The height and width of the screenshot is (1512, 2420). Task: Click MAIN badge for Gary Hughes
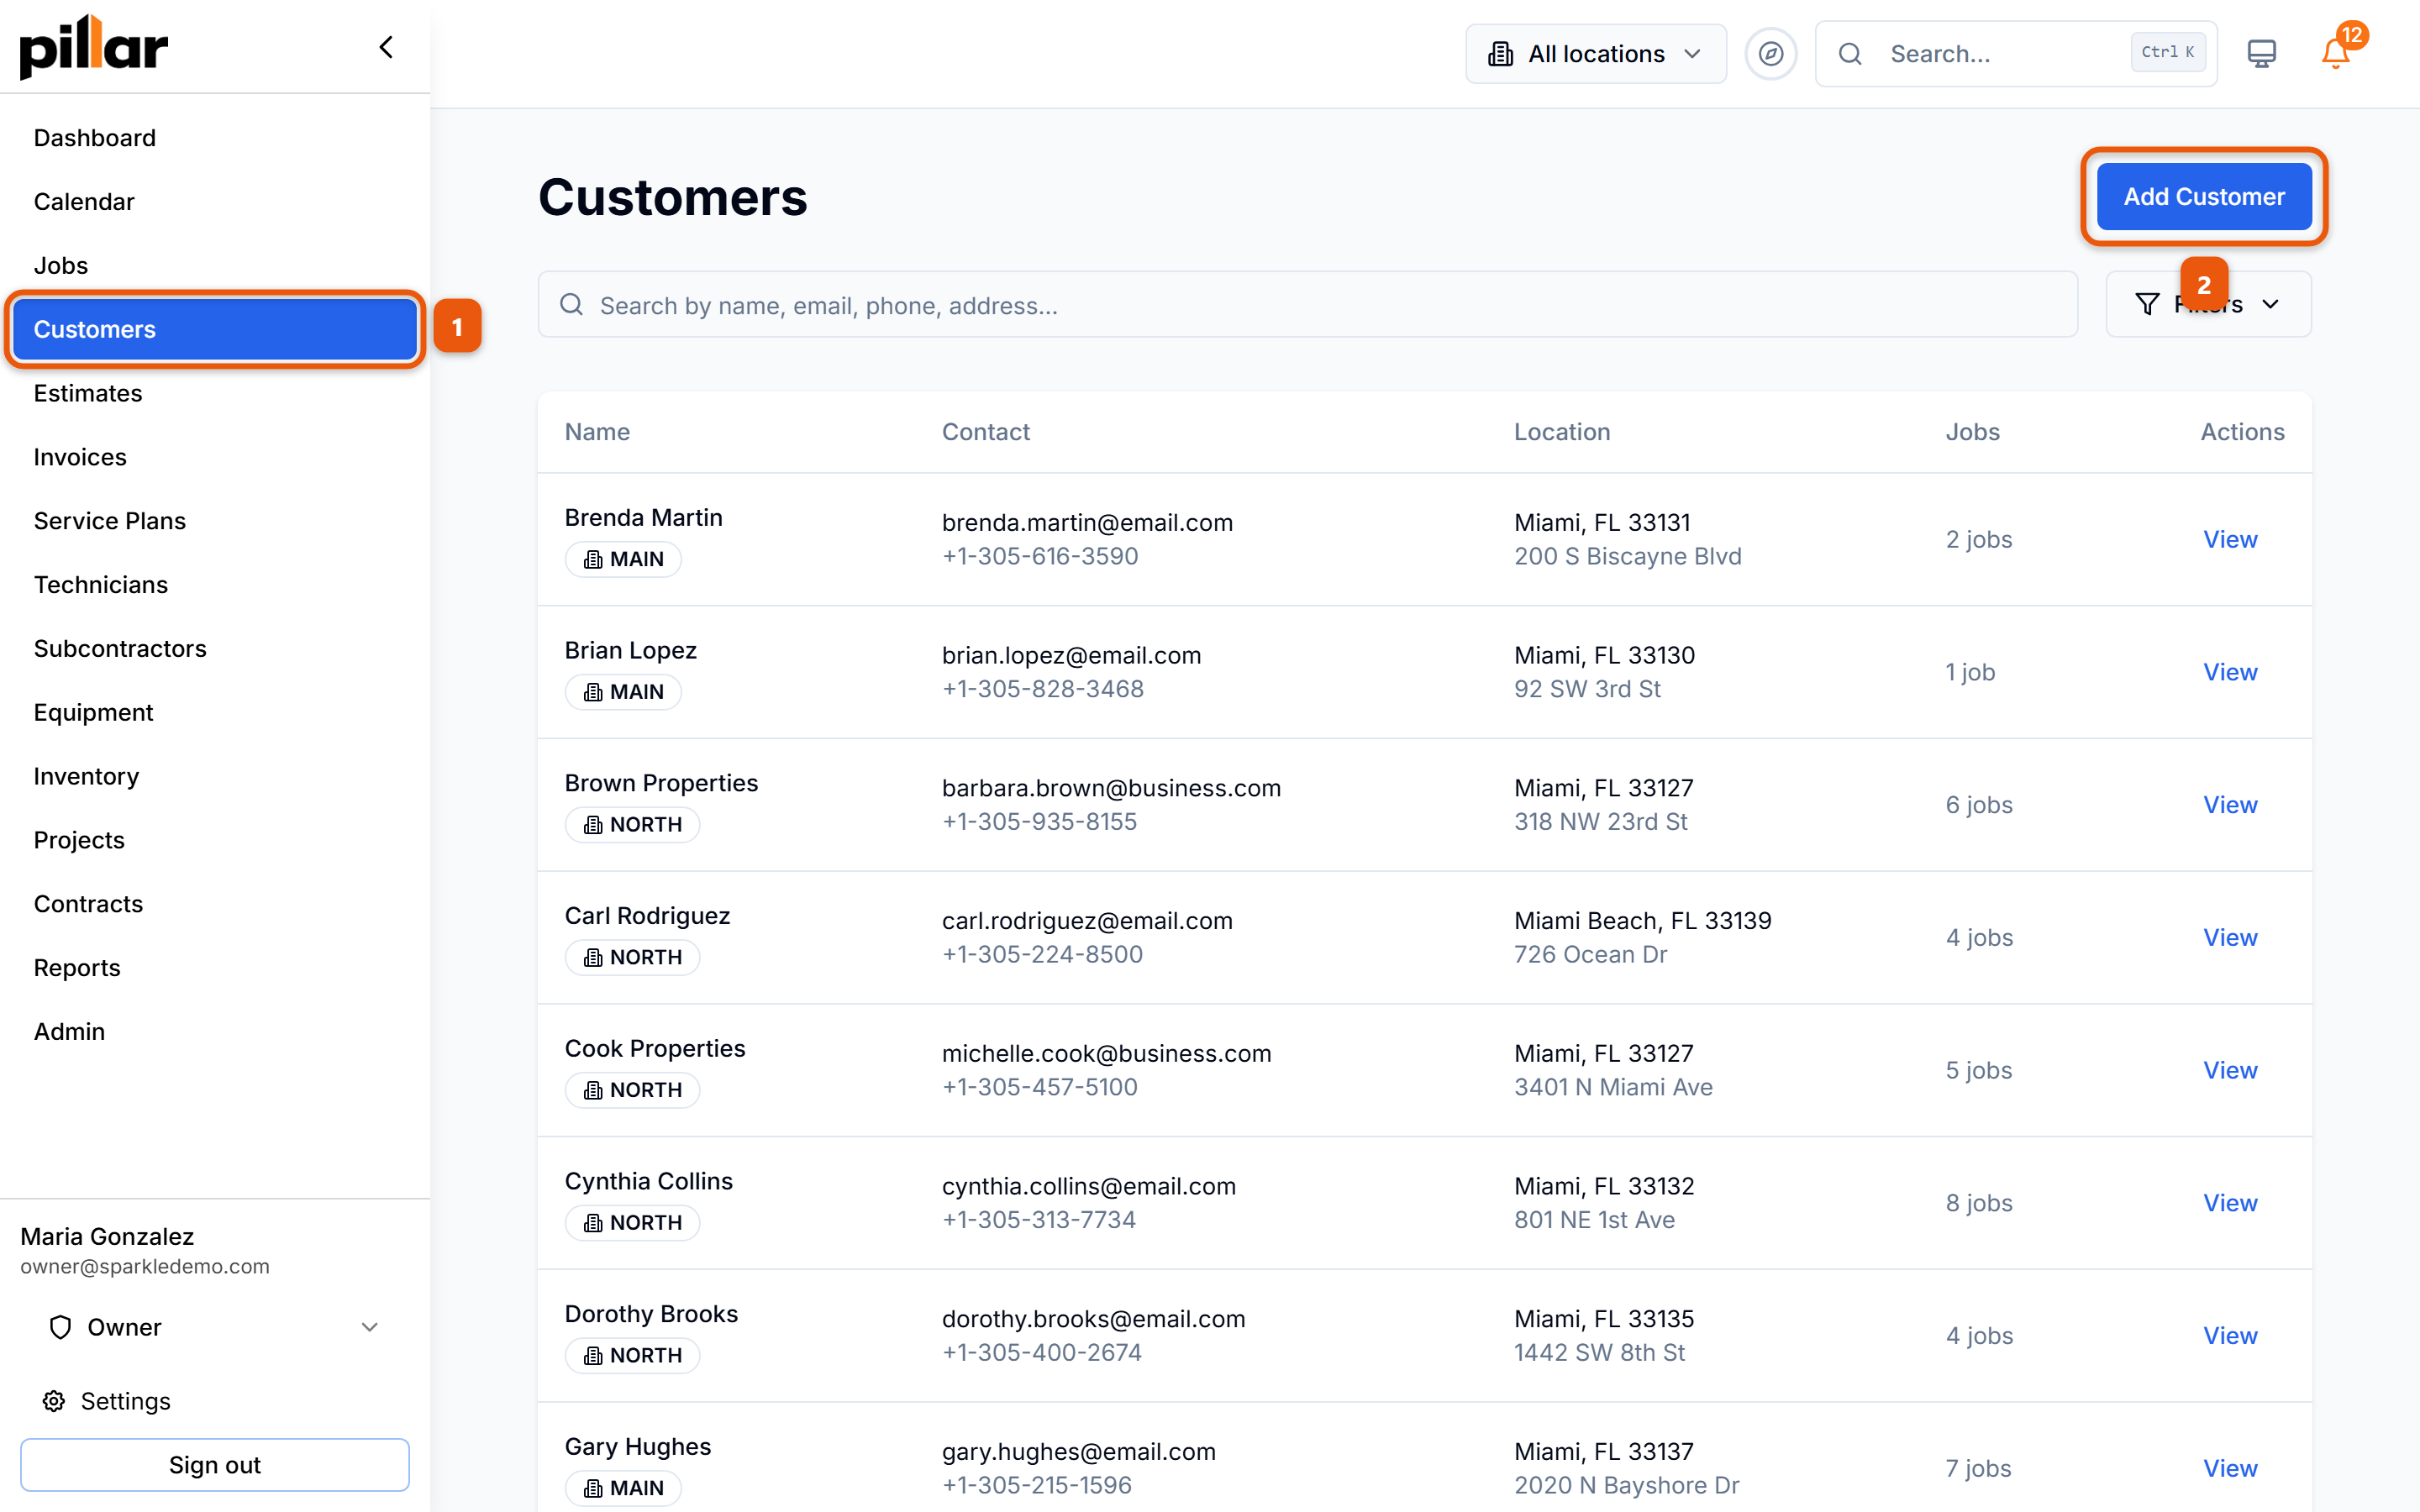[623, 1488]
